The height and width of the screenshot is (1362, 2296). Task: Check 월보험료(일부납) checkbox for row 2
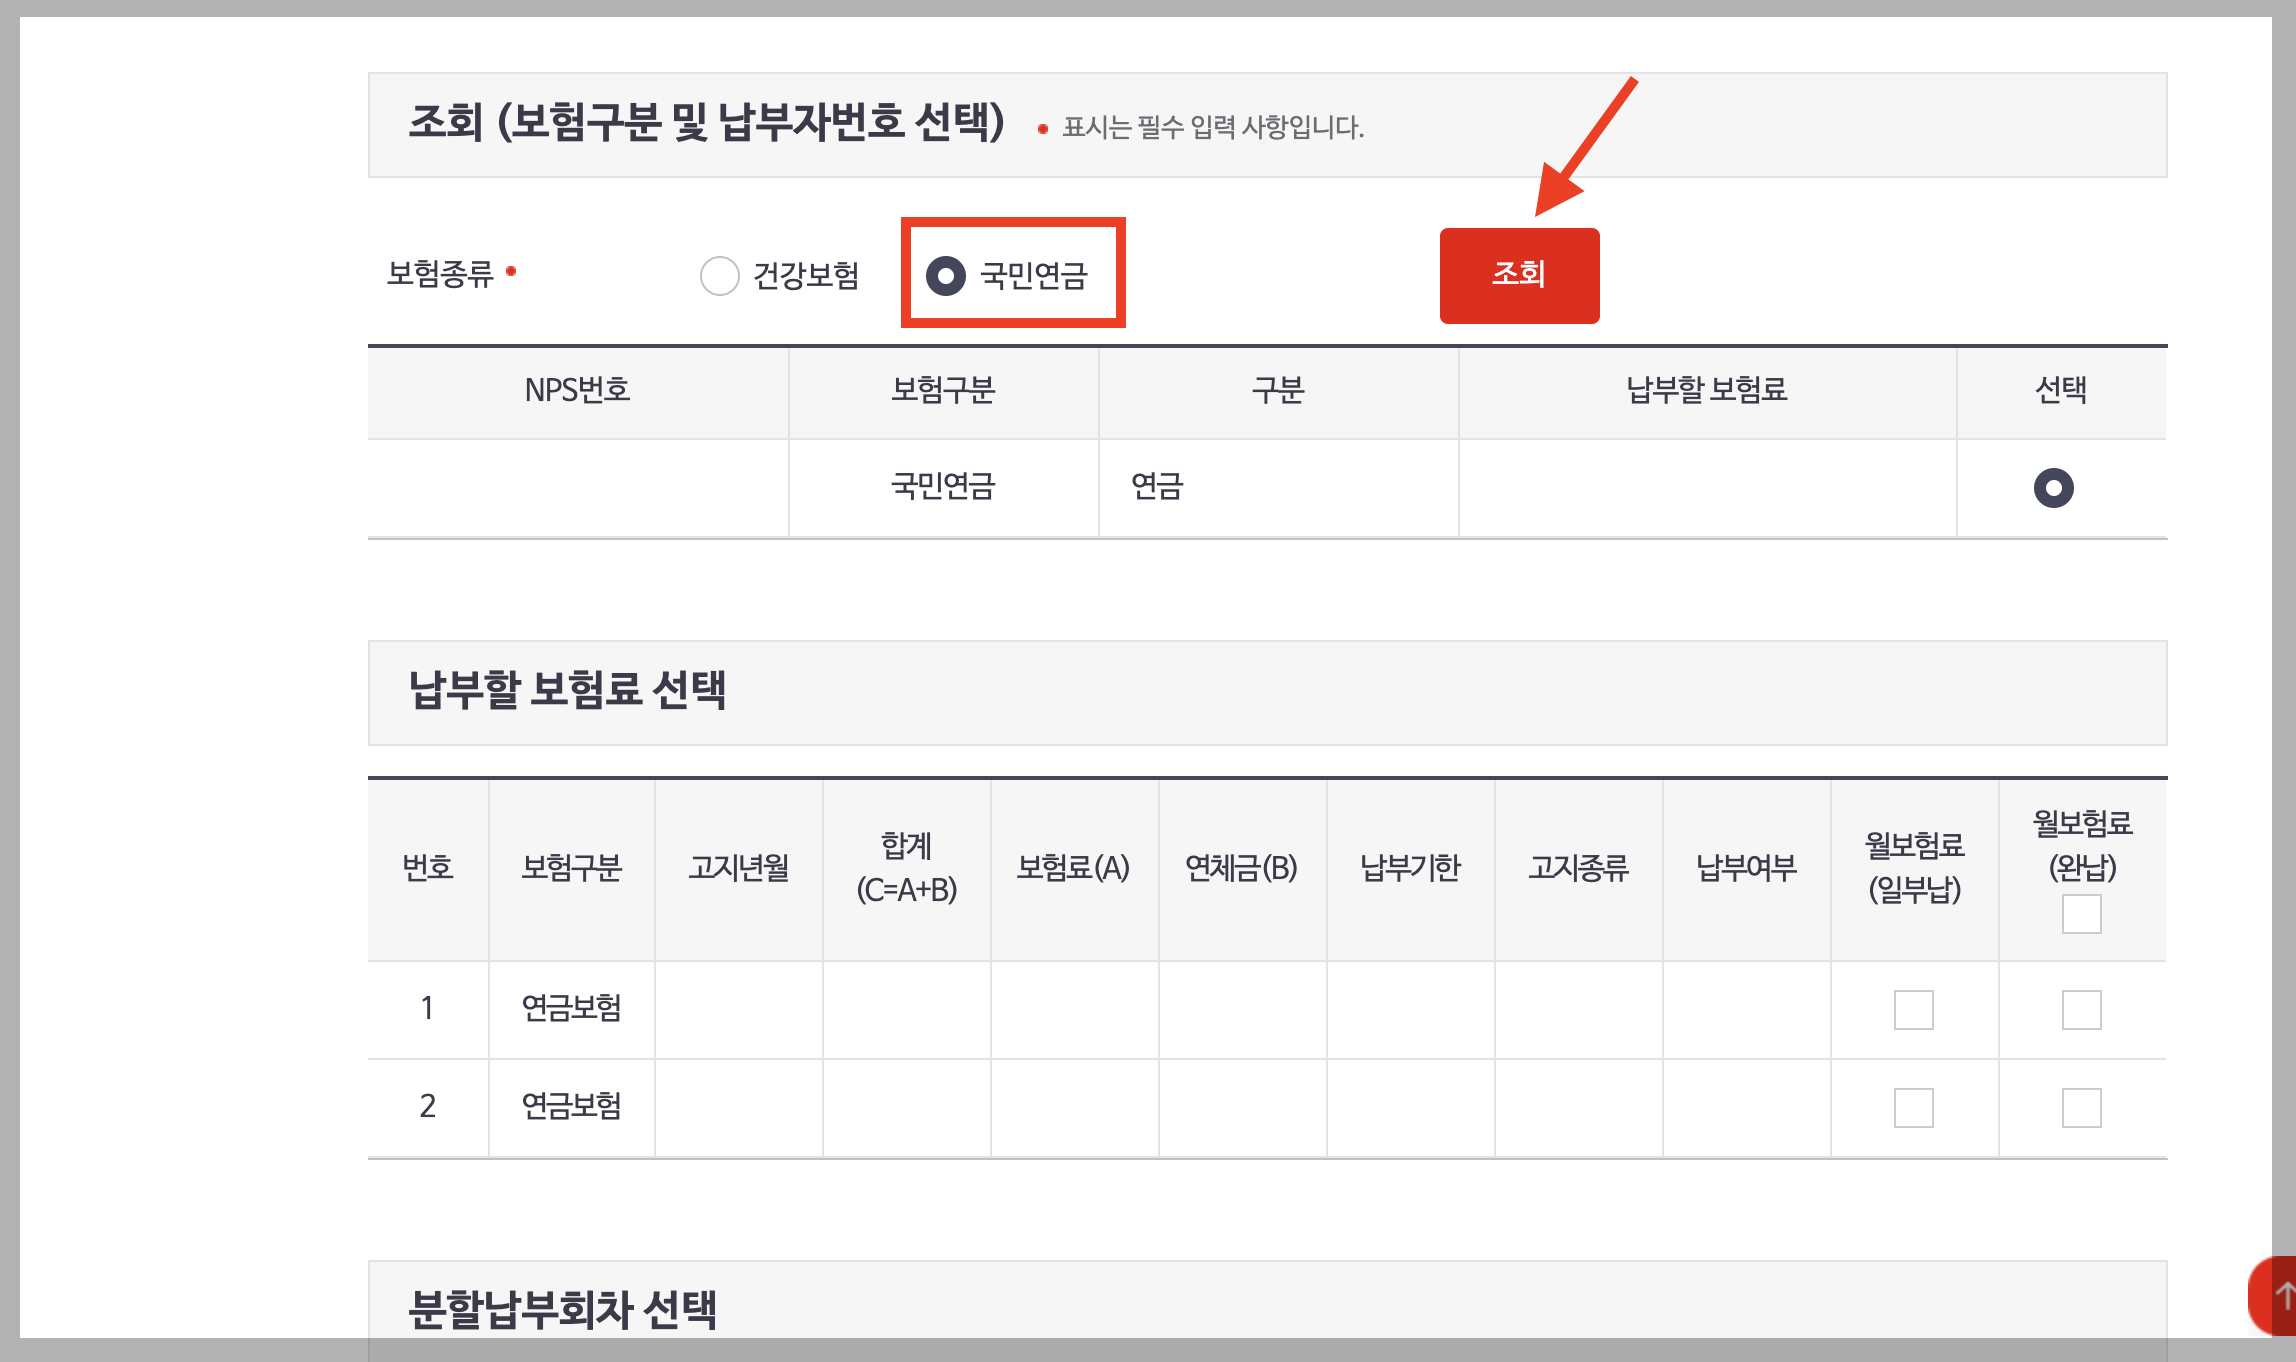pyautogui.click(x=1913, y=1108)
